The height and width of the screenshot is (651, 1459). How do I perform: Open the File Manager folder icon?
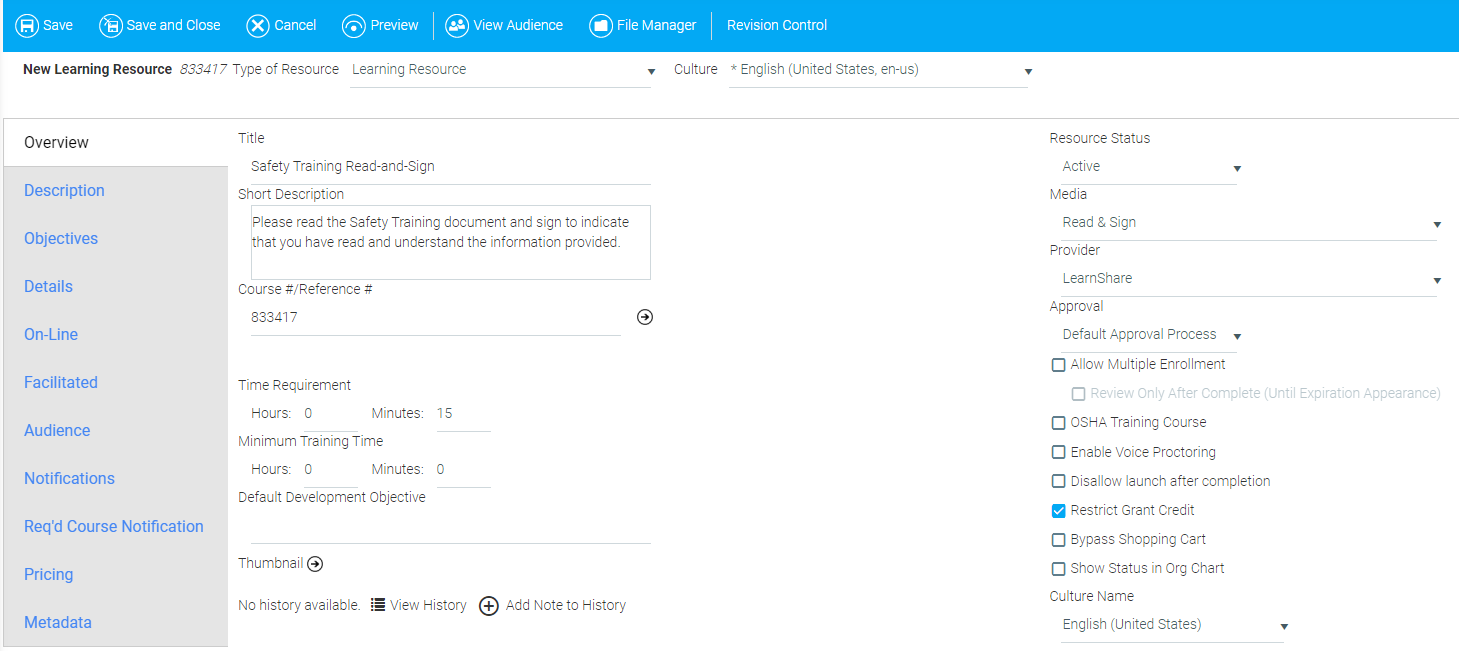[x=600, y=26]
